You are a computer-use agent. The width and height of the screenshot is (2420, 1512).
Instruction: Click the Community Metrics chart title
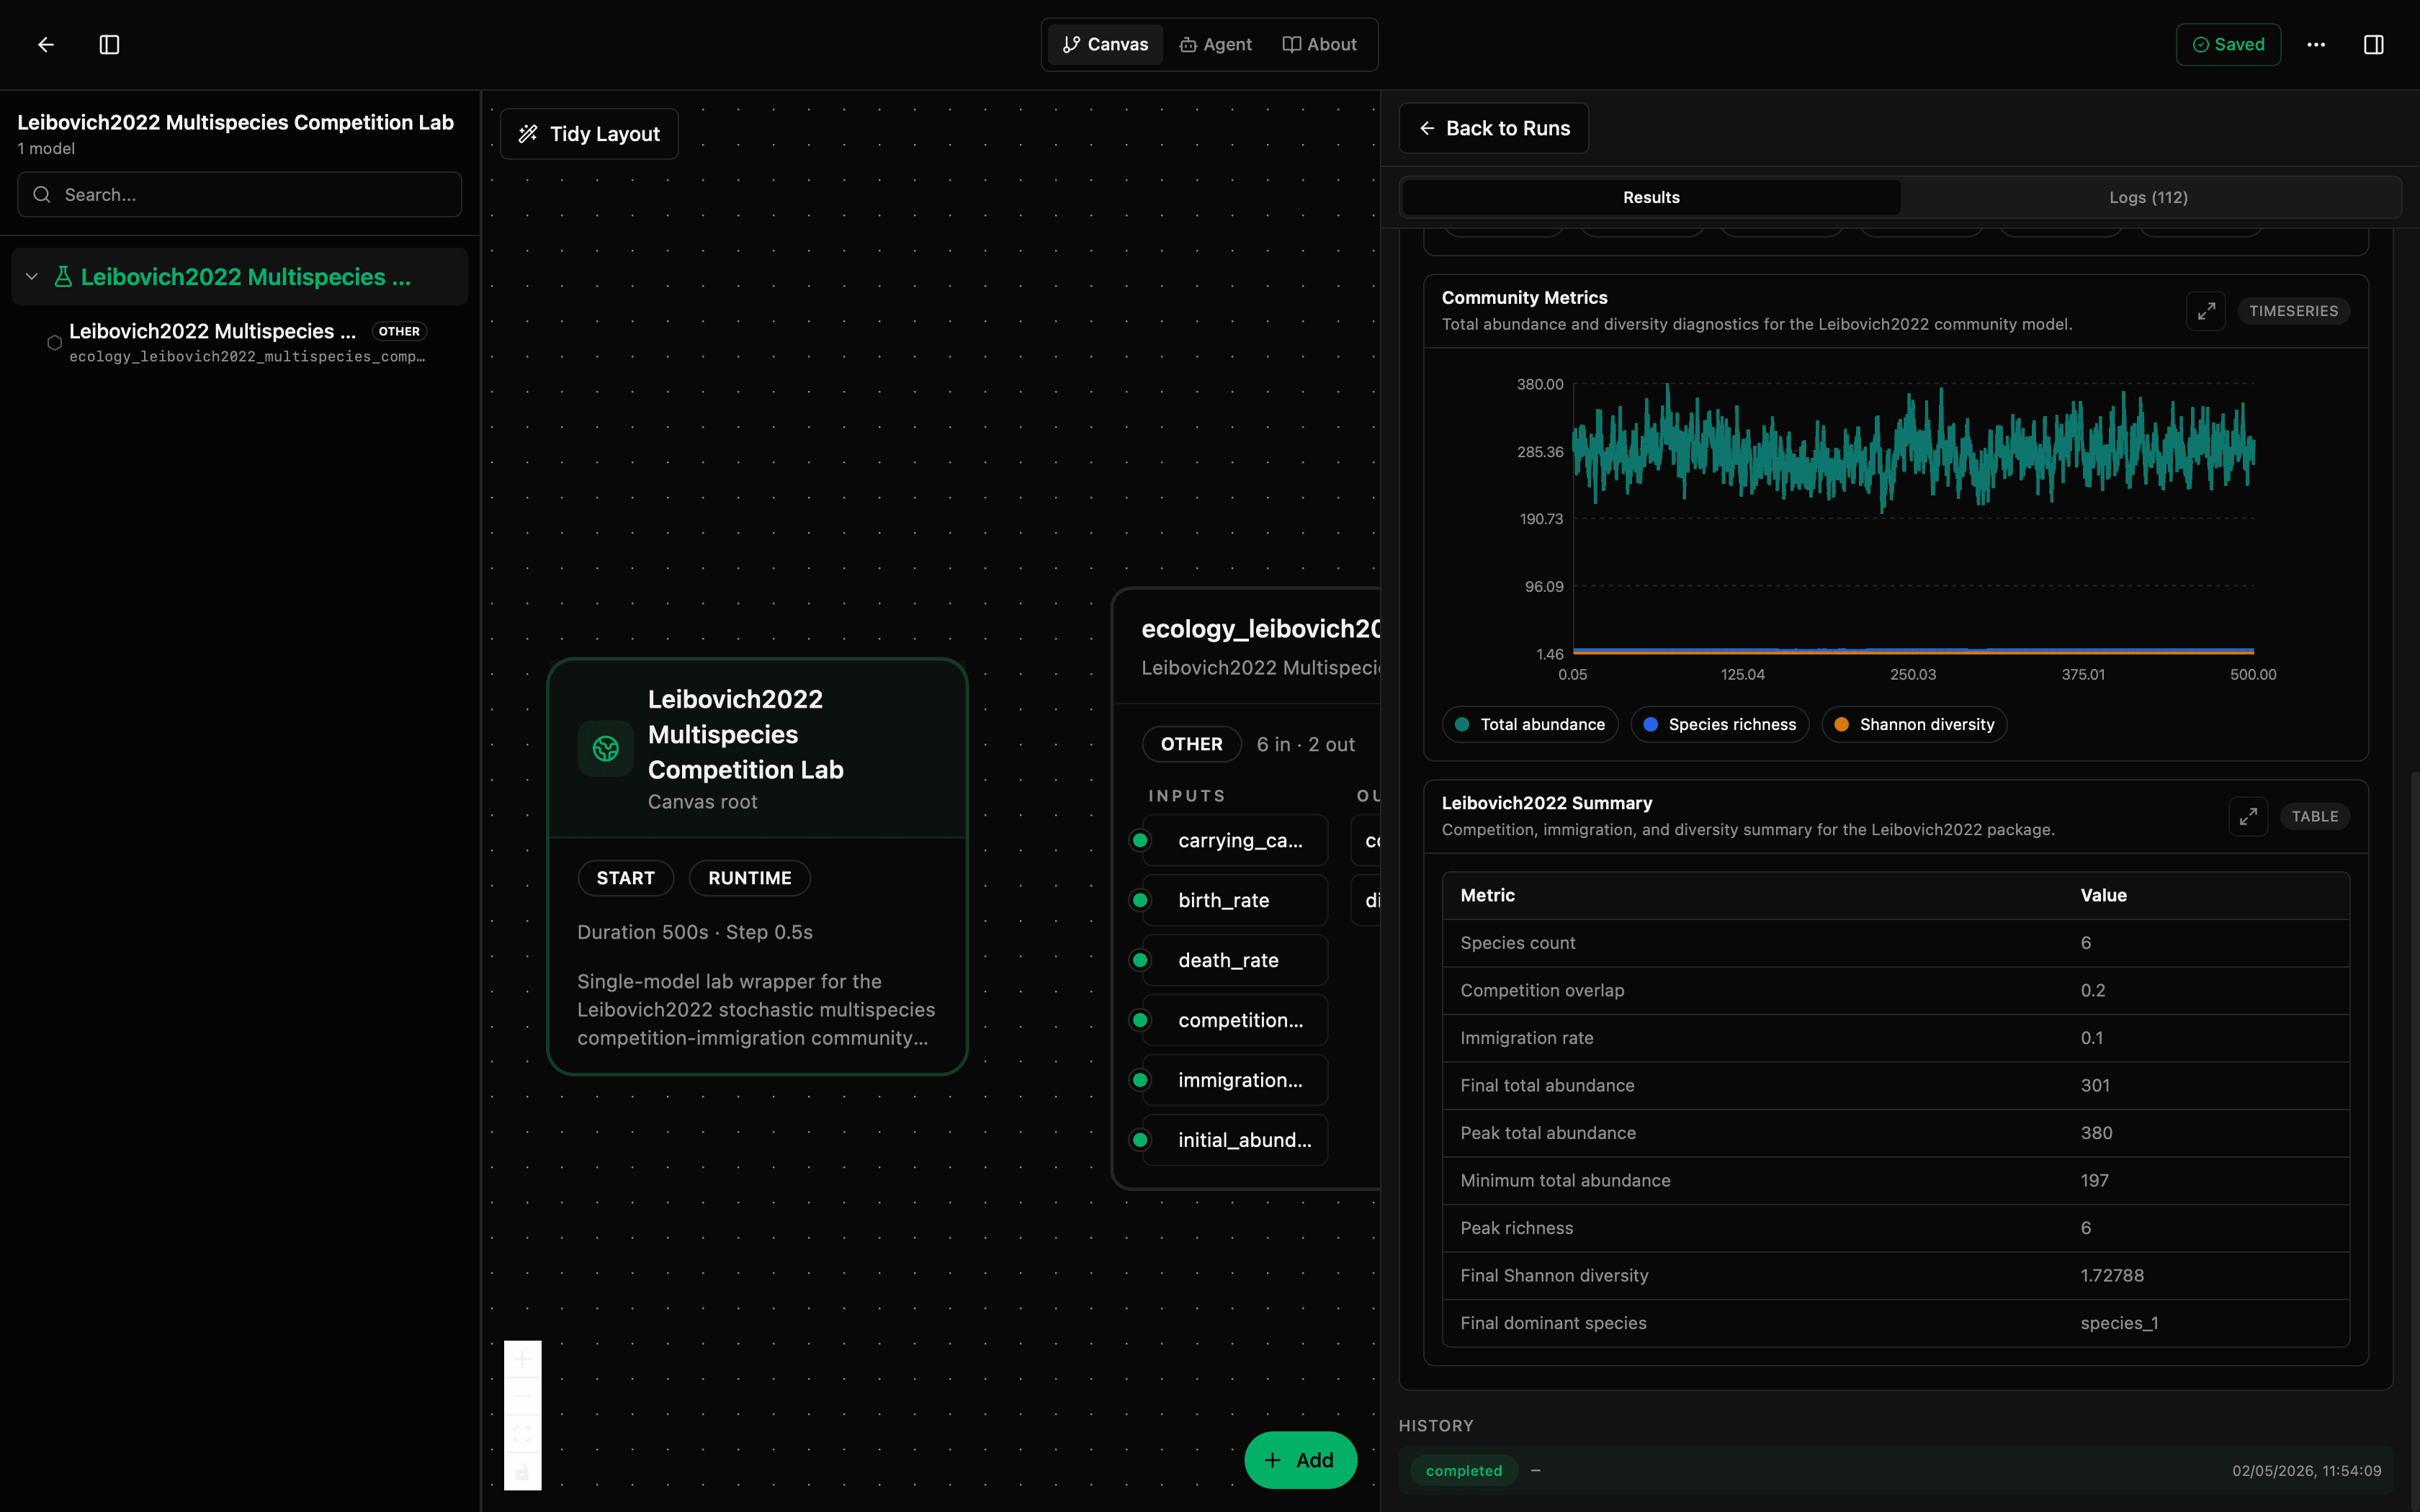(1524, 297)
